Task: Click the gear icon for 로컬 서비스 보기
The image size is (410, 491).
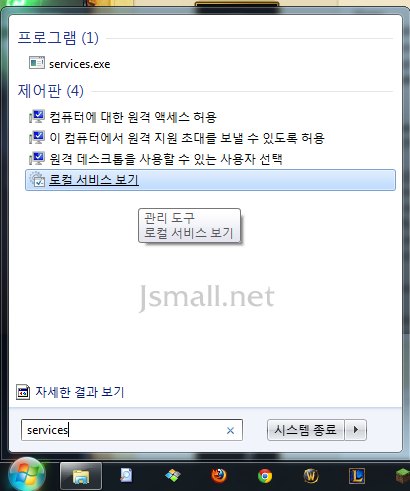Action: pos(37,179)
